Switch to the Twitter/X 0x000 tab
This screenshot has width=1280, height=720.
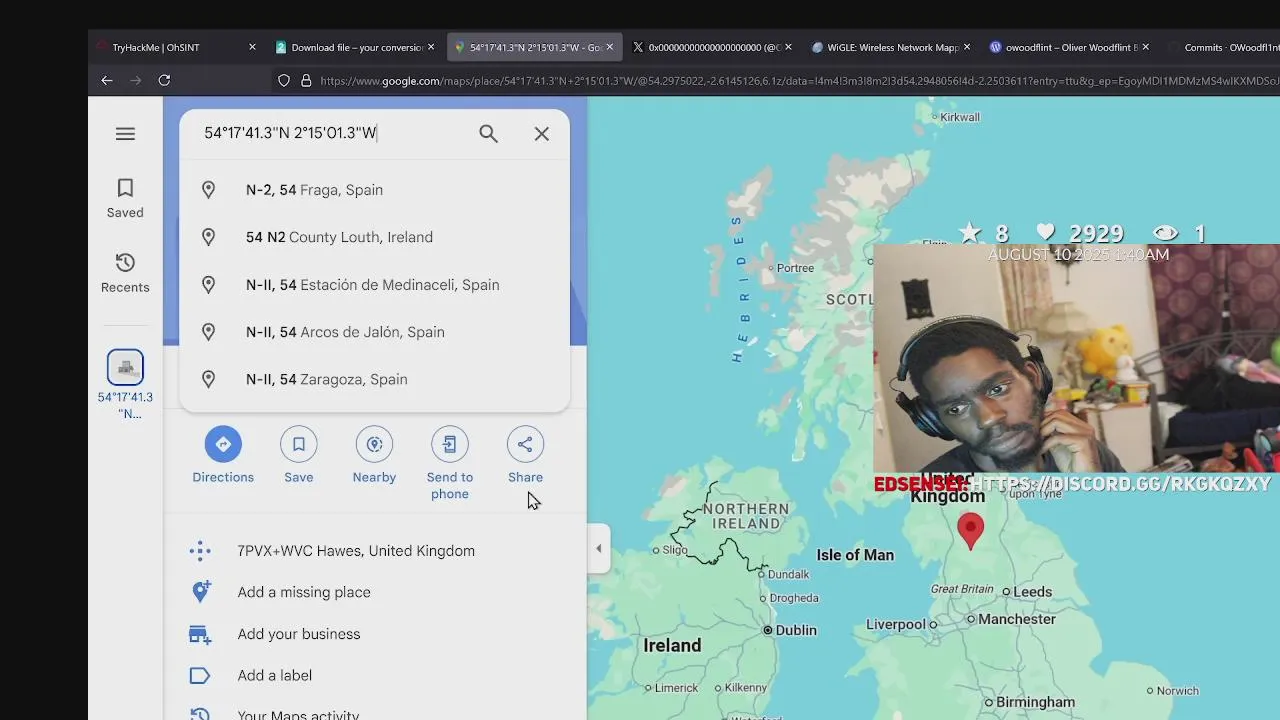tap(714, 47)
